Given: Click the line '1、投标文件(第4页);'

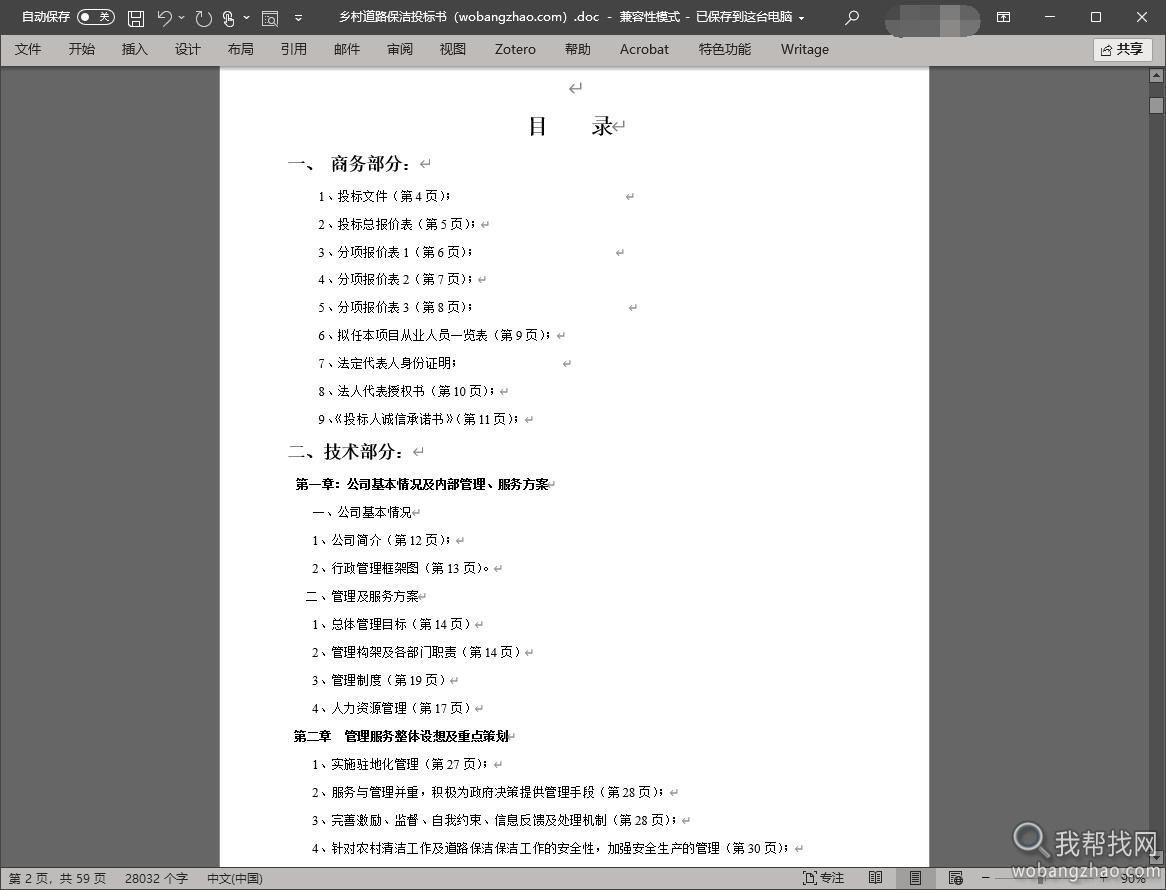Looking at the screenshot, I should tap(384, 196).
